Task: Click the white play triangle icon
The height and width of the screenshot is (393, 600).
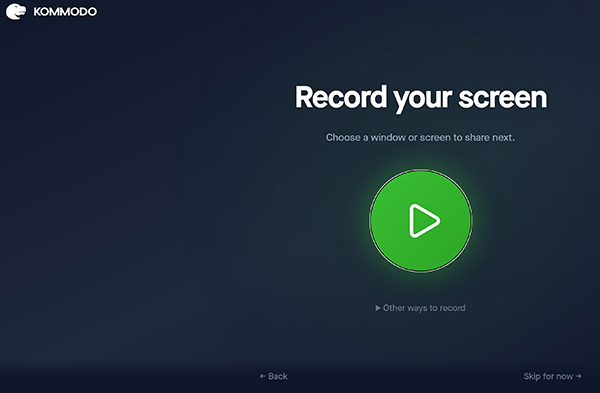Action: pos(424,221)
